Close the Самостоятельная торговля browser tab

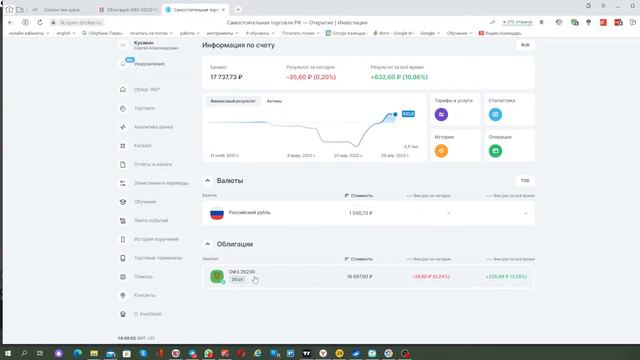point(223,9)
